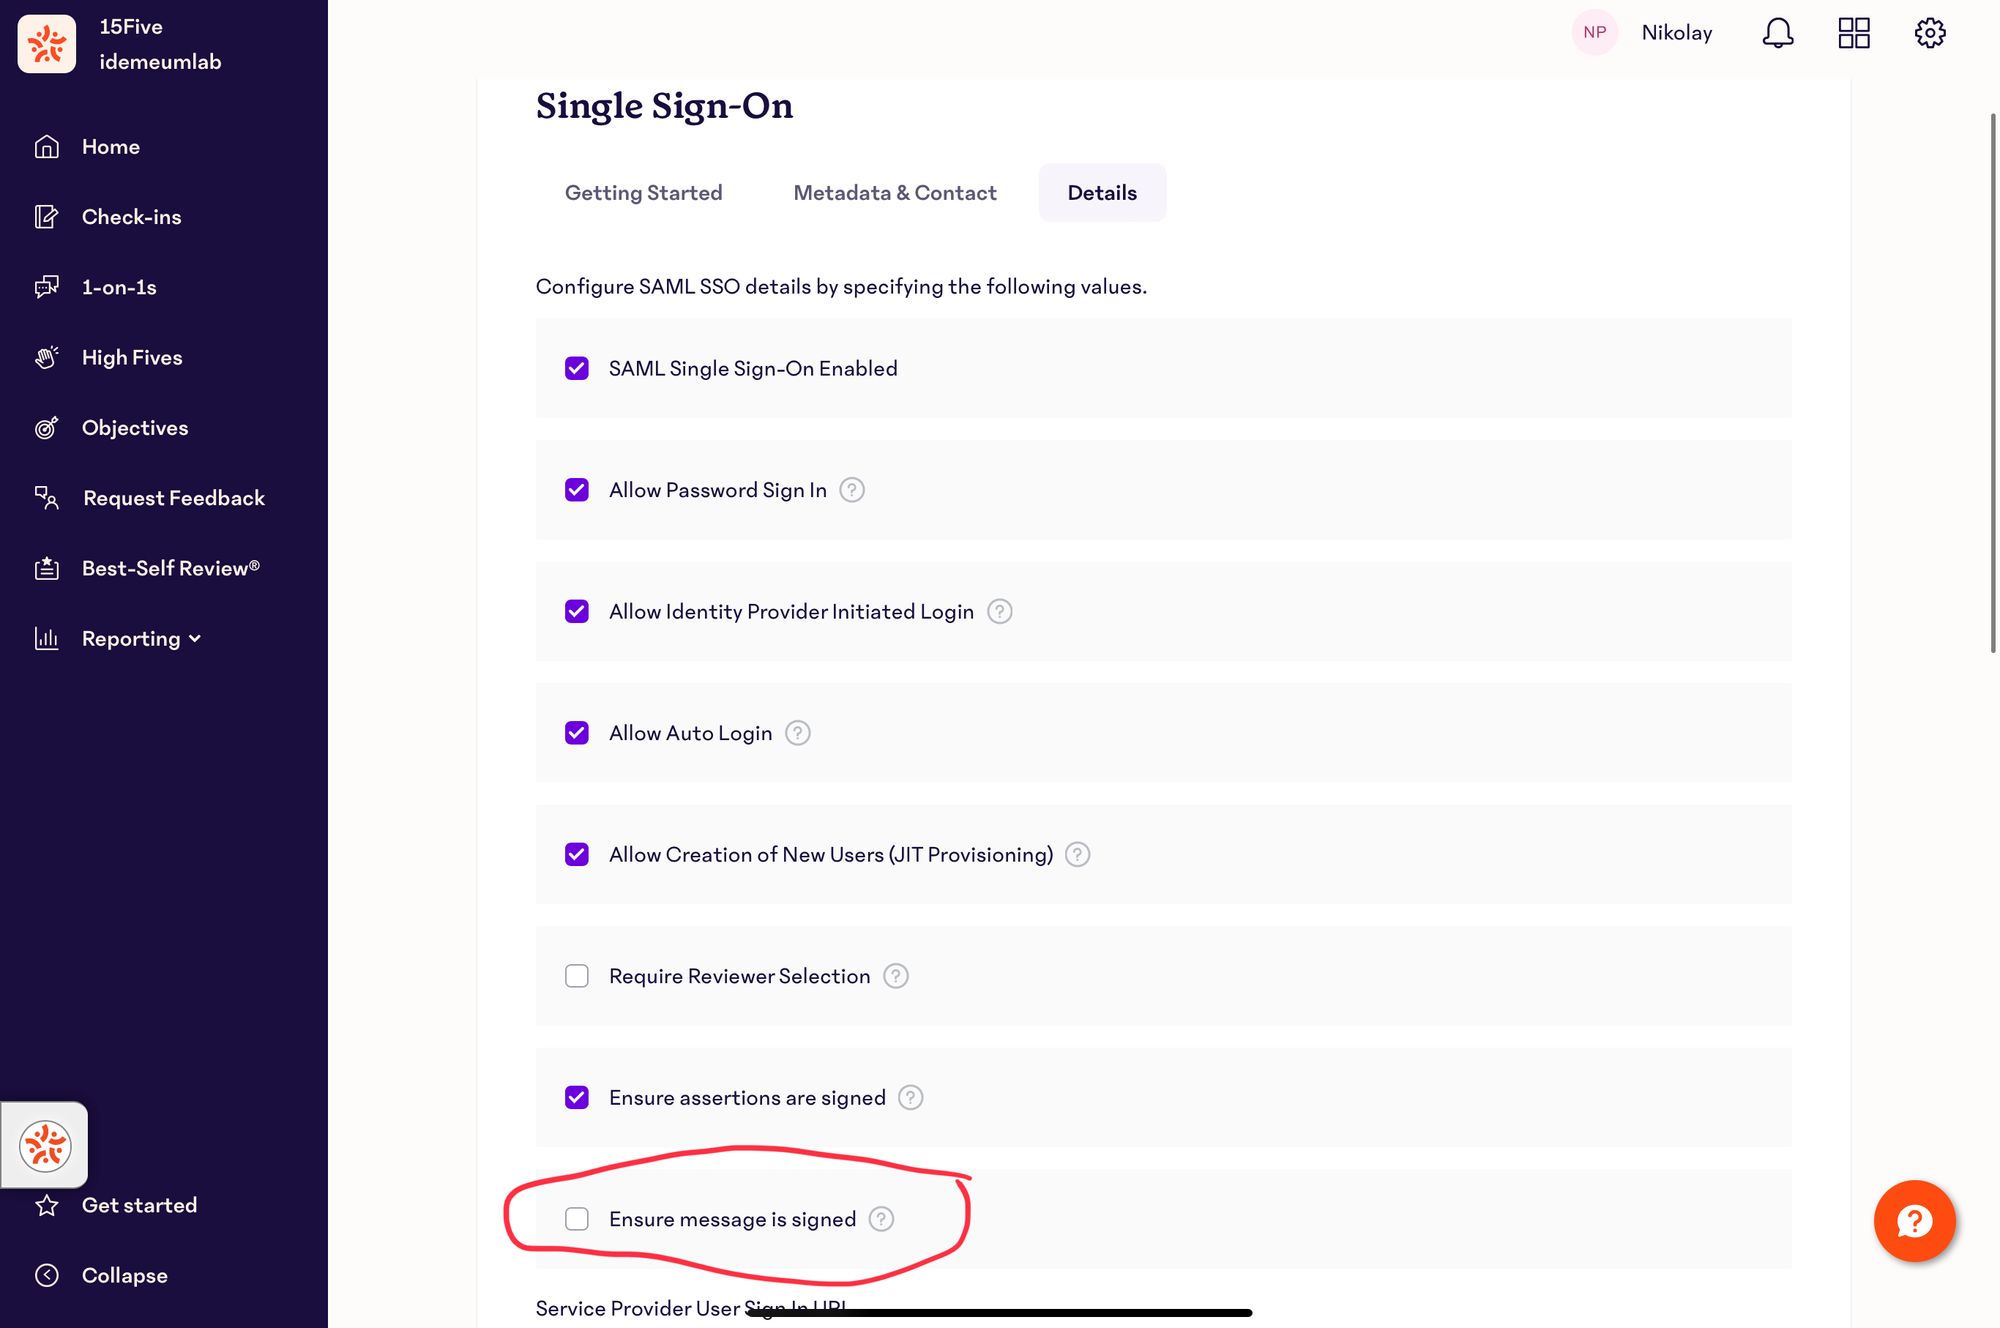Click the orange help chat bubble
Image resolution: width=2000 pixels, height=1328 pixels.
[1914, 1220]
